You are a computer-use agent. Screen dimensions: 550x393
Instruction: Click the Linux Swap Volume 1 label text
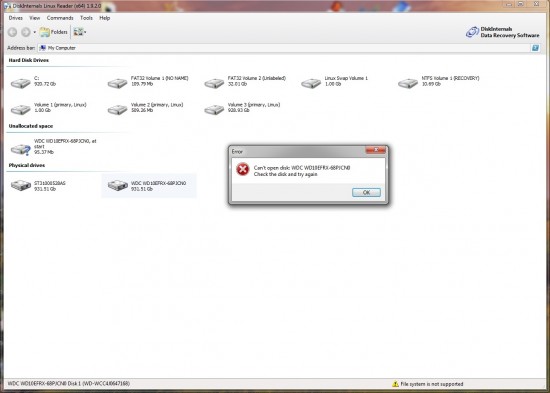346,78
